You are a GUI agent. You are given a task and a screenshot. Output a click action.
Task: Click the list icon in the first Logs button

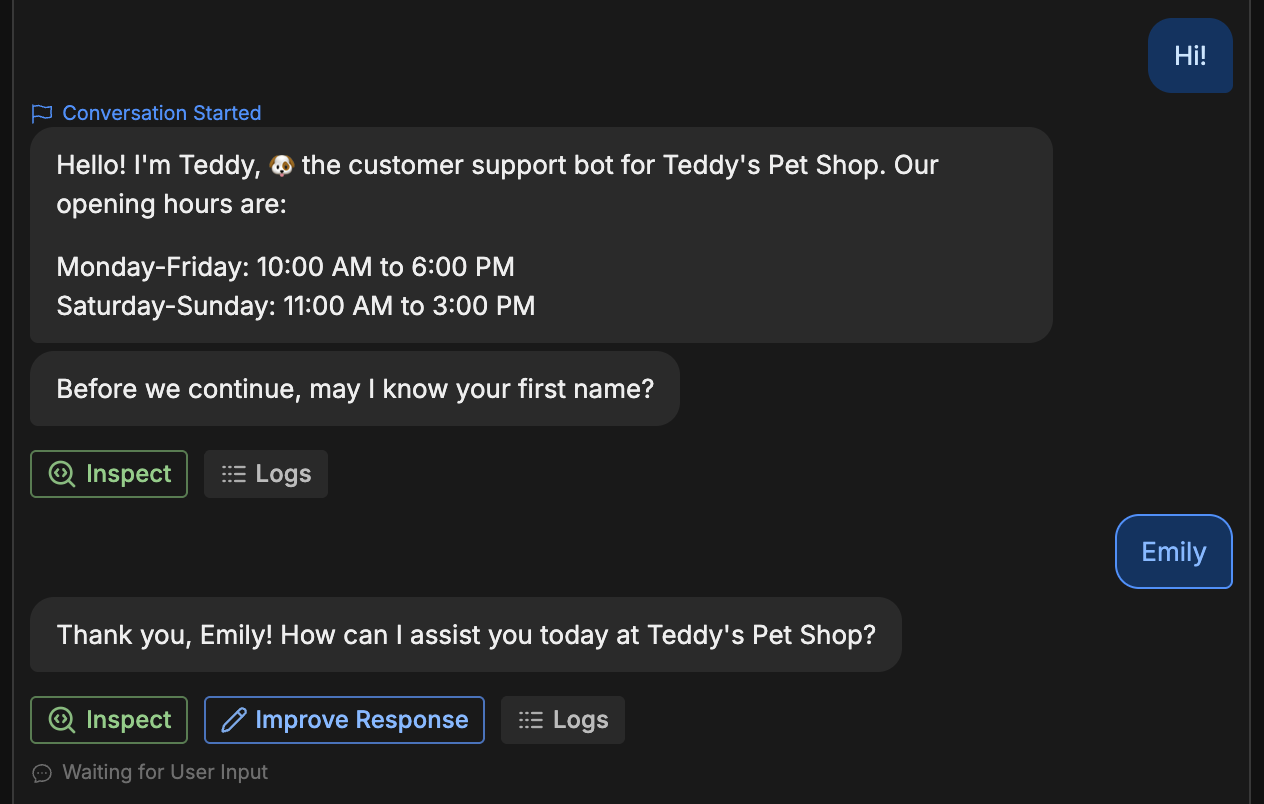[x=234, y=474]
